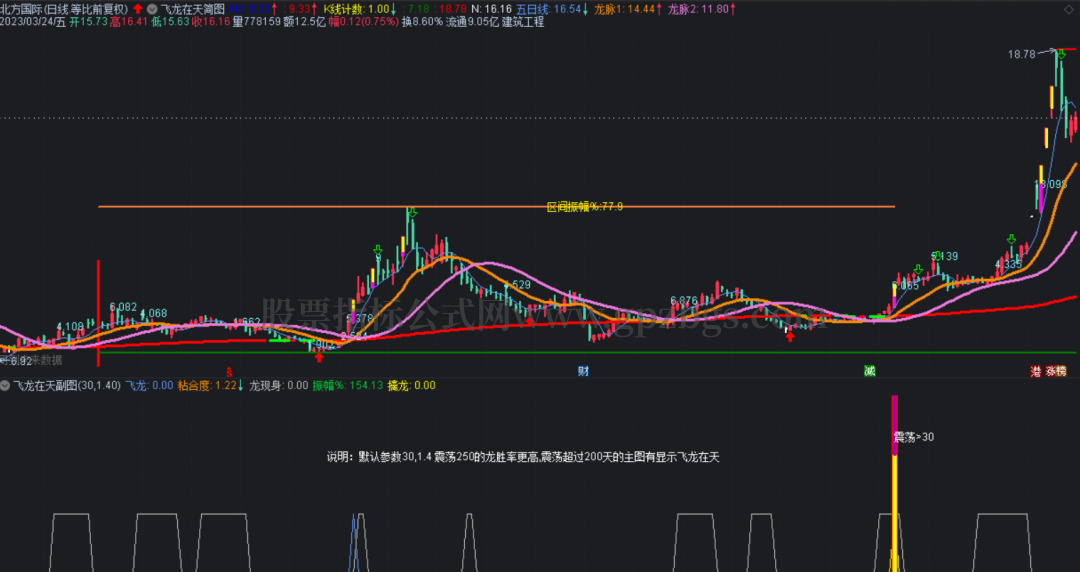Click the N: 16.16 value
Screen dimensions: 1080x572
tap(491, 9)
